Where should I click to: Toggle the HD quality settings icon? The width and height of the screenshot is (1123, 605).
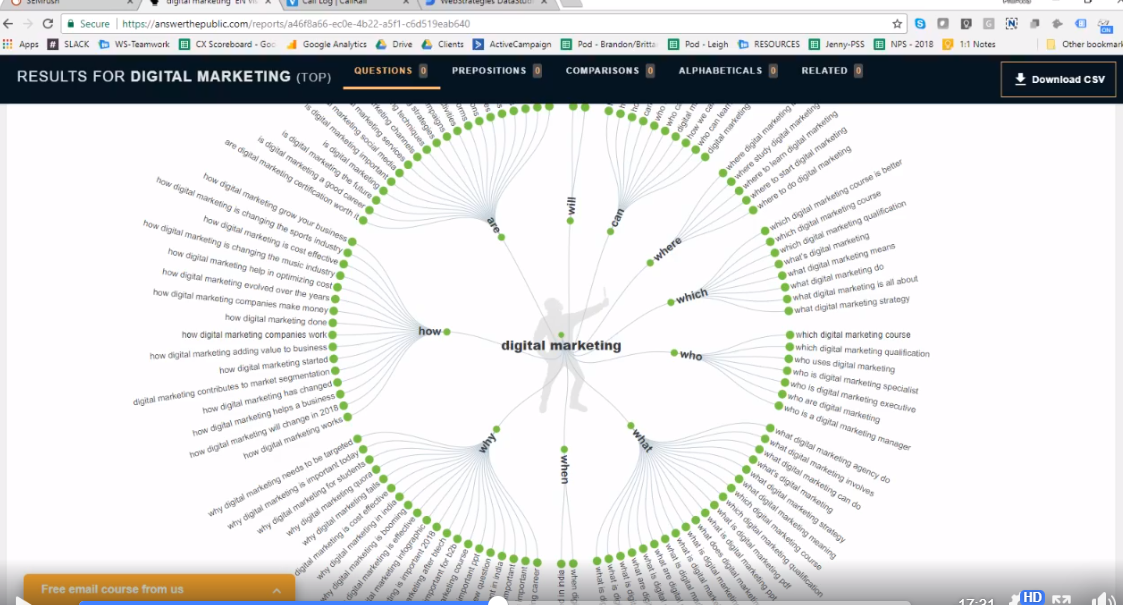click(x=1031, y=598)
